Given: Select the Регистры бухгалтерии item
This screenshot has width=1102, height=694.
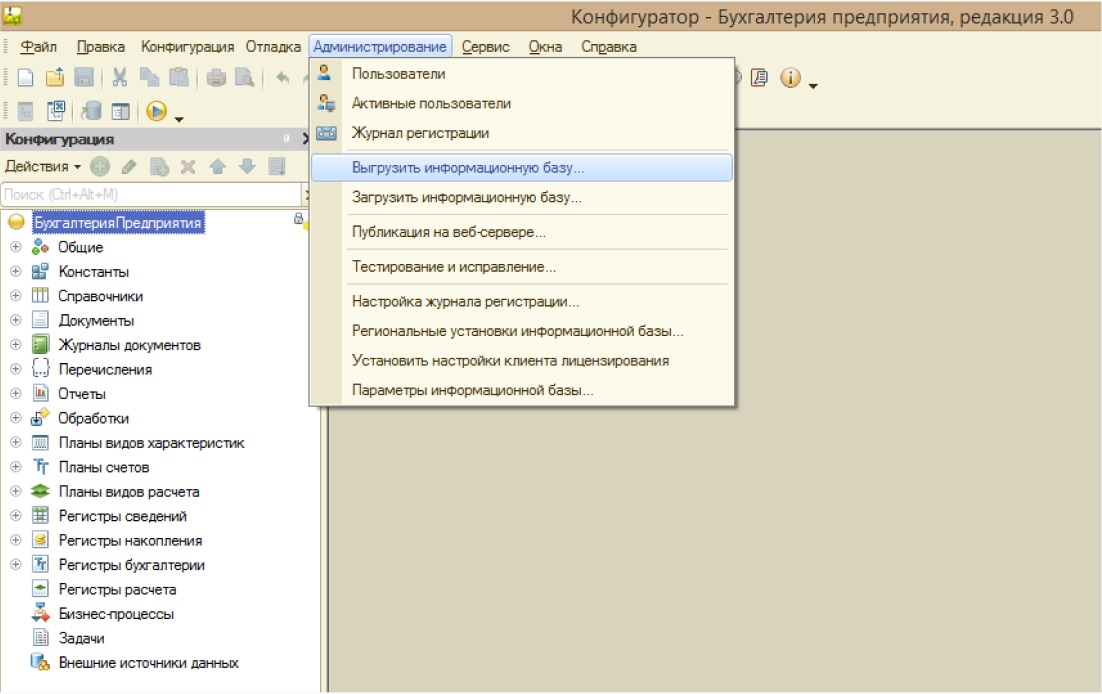Looking at the screenshot, I should tap(132, 565).
